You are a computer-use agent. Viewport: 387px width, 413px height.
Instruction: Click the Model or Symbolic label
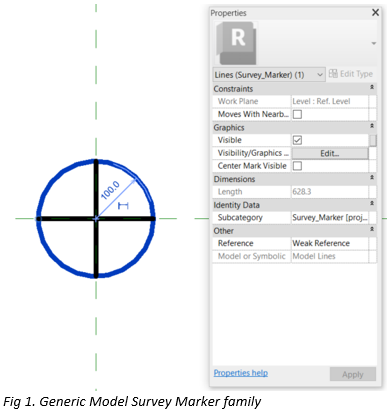pyautogui.click(x=251, y=256)
